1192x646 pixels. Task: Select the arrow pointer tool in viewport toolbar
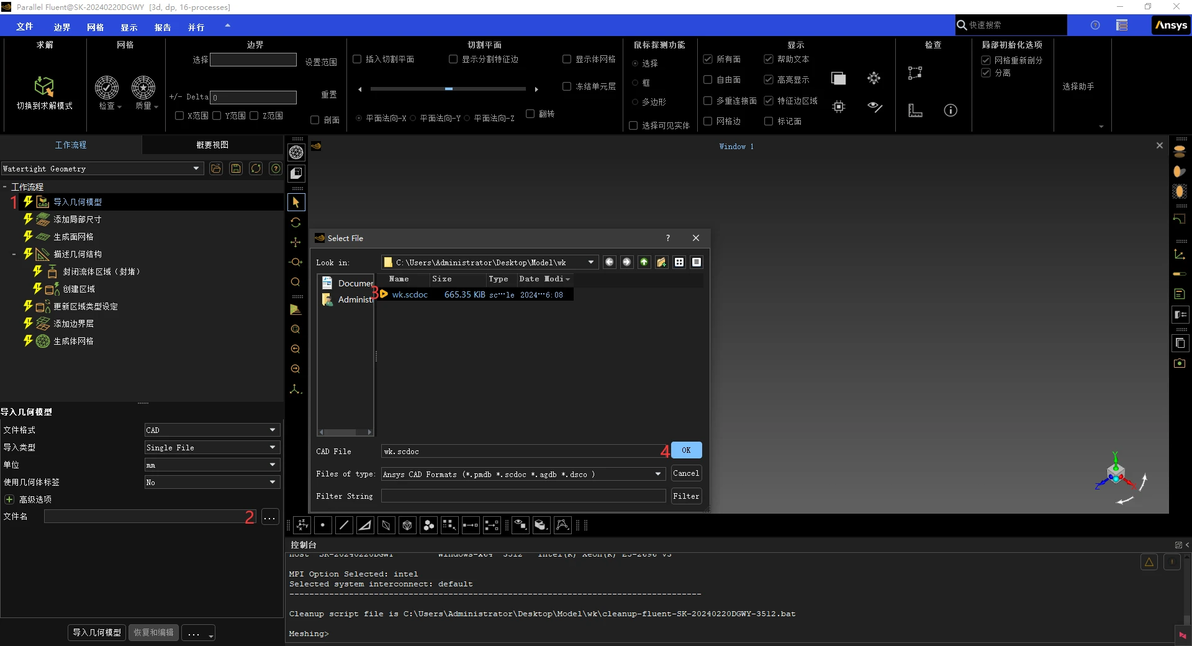[x=296, y=202]
